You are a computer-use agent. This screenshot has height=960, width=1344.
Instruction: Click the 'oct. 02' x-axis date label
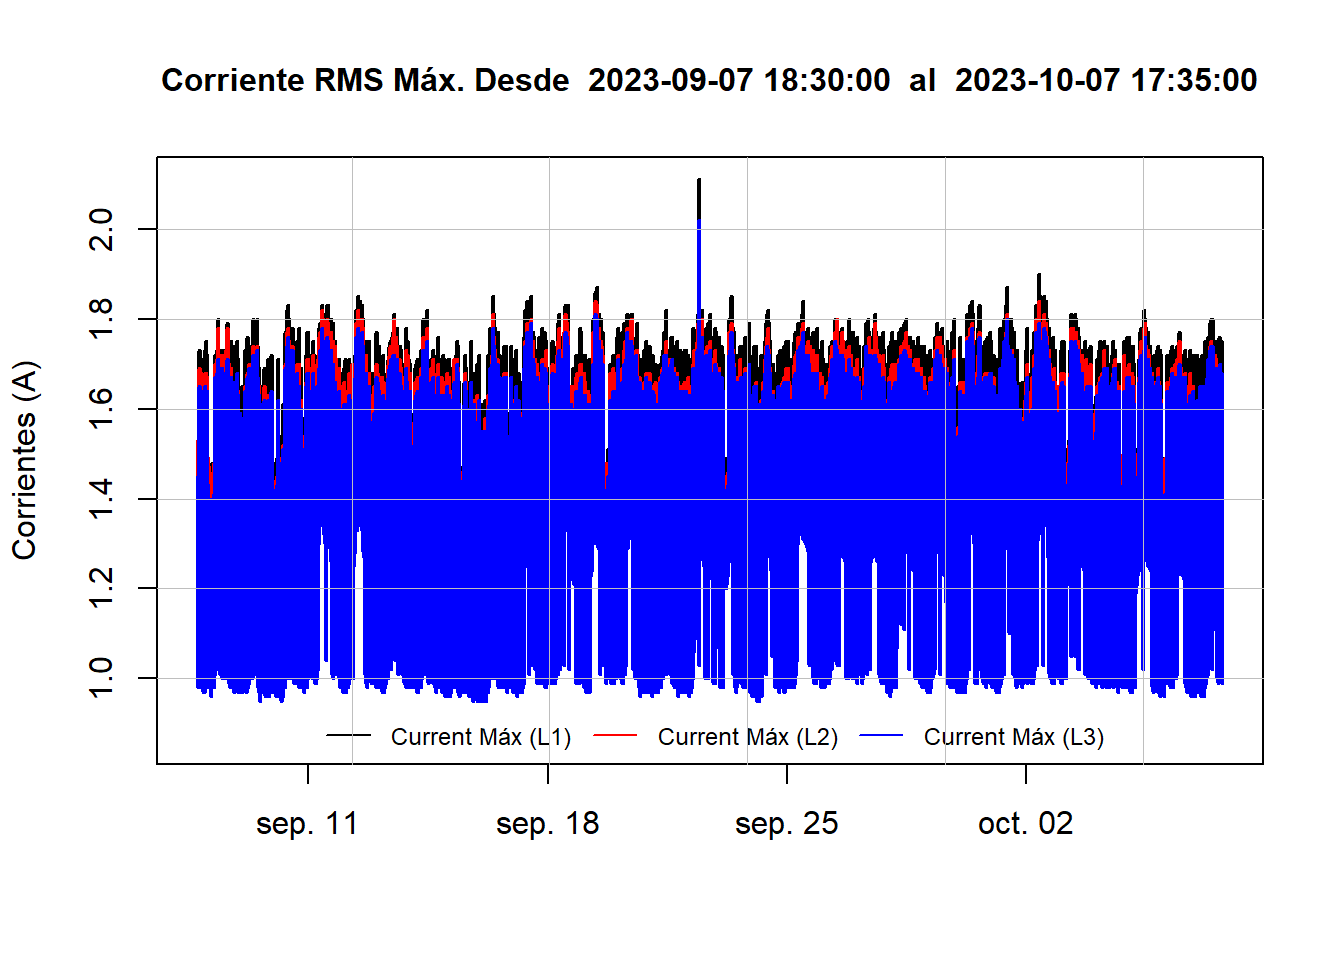1025,824
